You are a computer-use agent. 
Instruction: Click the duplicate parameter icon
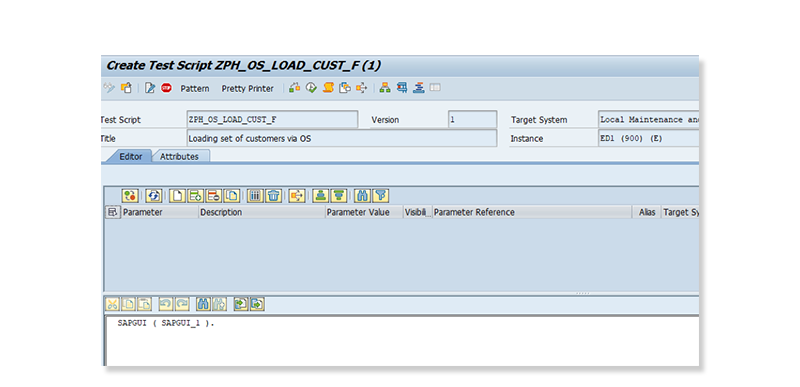click(232, 195)
